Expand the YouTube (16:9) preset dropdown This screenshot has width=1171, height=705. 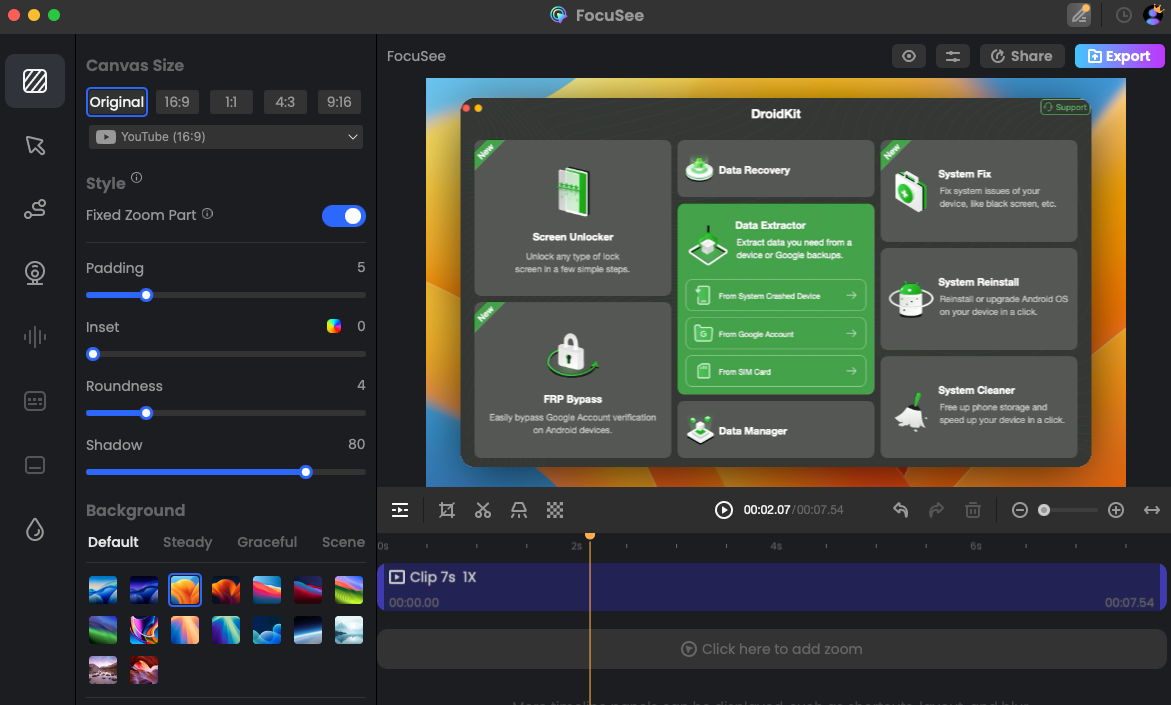pyautogui.click(x=226, y=137)
